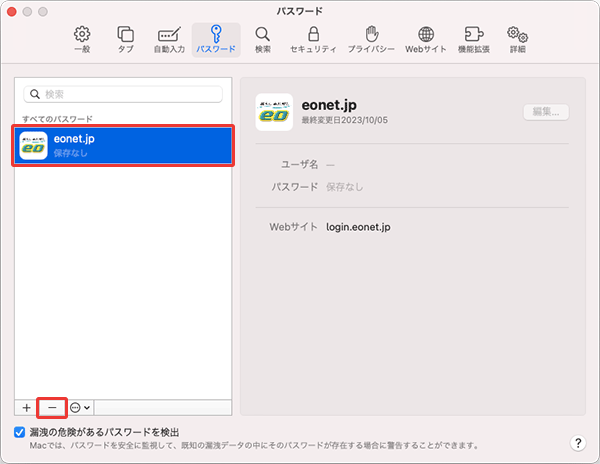
Task: Open the タブ (Tabs) preferences pane
Action: pyautogui.click(x=125, y=39)
